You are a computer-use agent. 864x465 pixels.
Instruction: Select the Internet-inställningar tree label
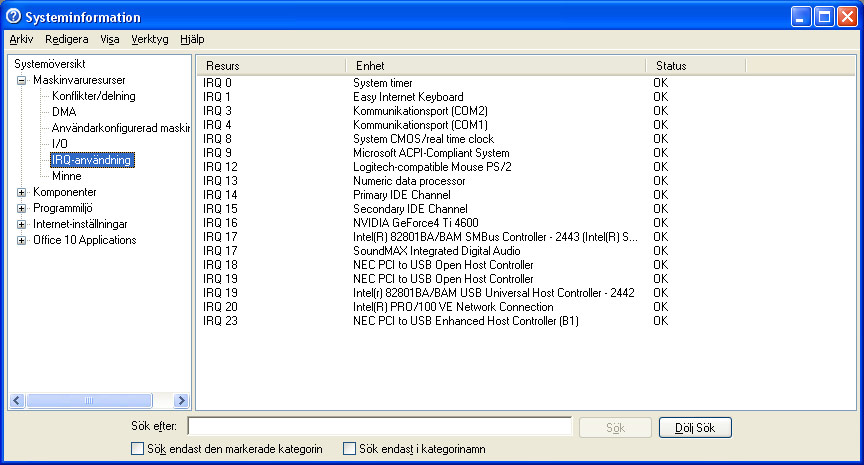tap(80, 224)
